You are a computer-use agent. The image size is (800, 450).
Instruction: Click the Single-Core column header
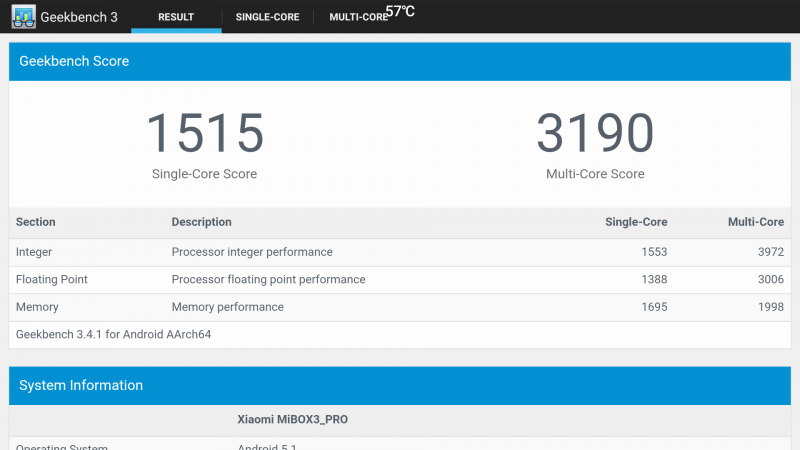636,222
